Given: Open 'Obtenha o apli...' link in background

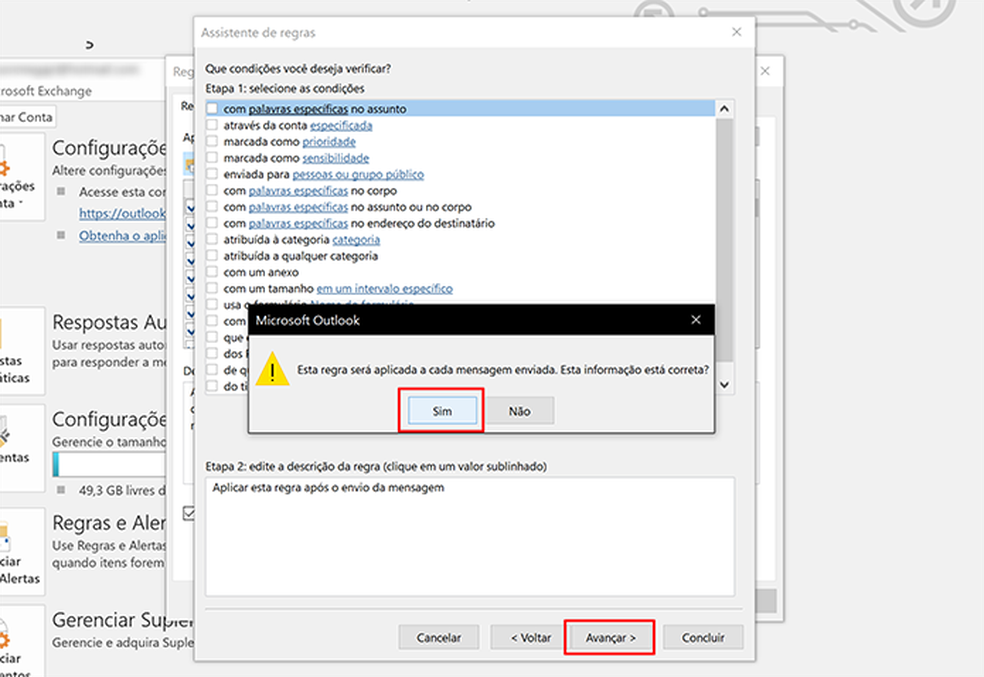Looking at the screenshot, I should click(x=122, y=235).
